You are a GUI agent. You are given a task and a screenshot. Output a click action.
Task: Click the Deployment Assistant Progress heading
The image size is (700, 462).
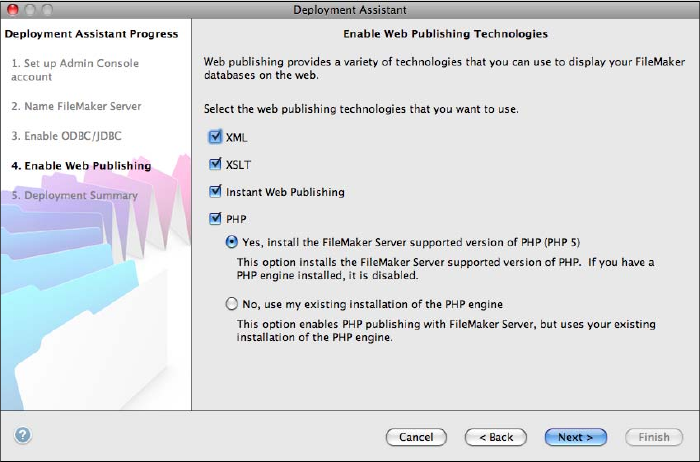92,34
